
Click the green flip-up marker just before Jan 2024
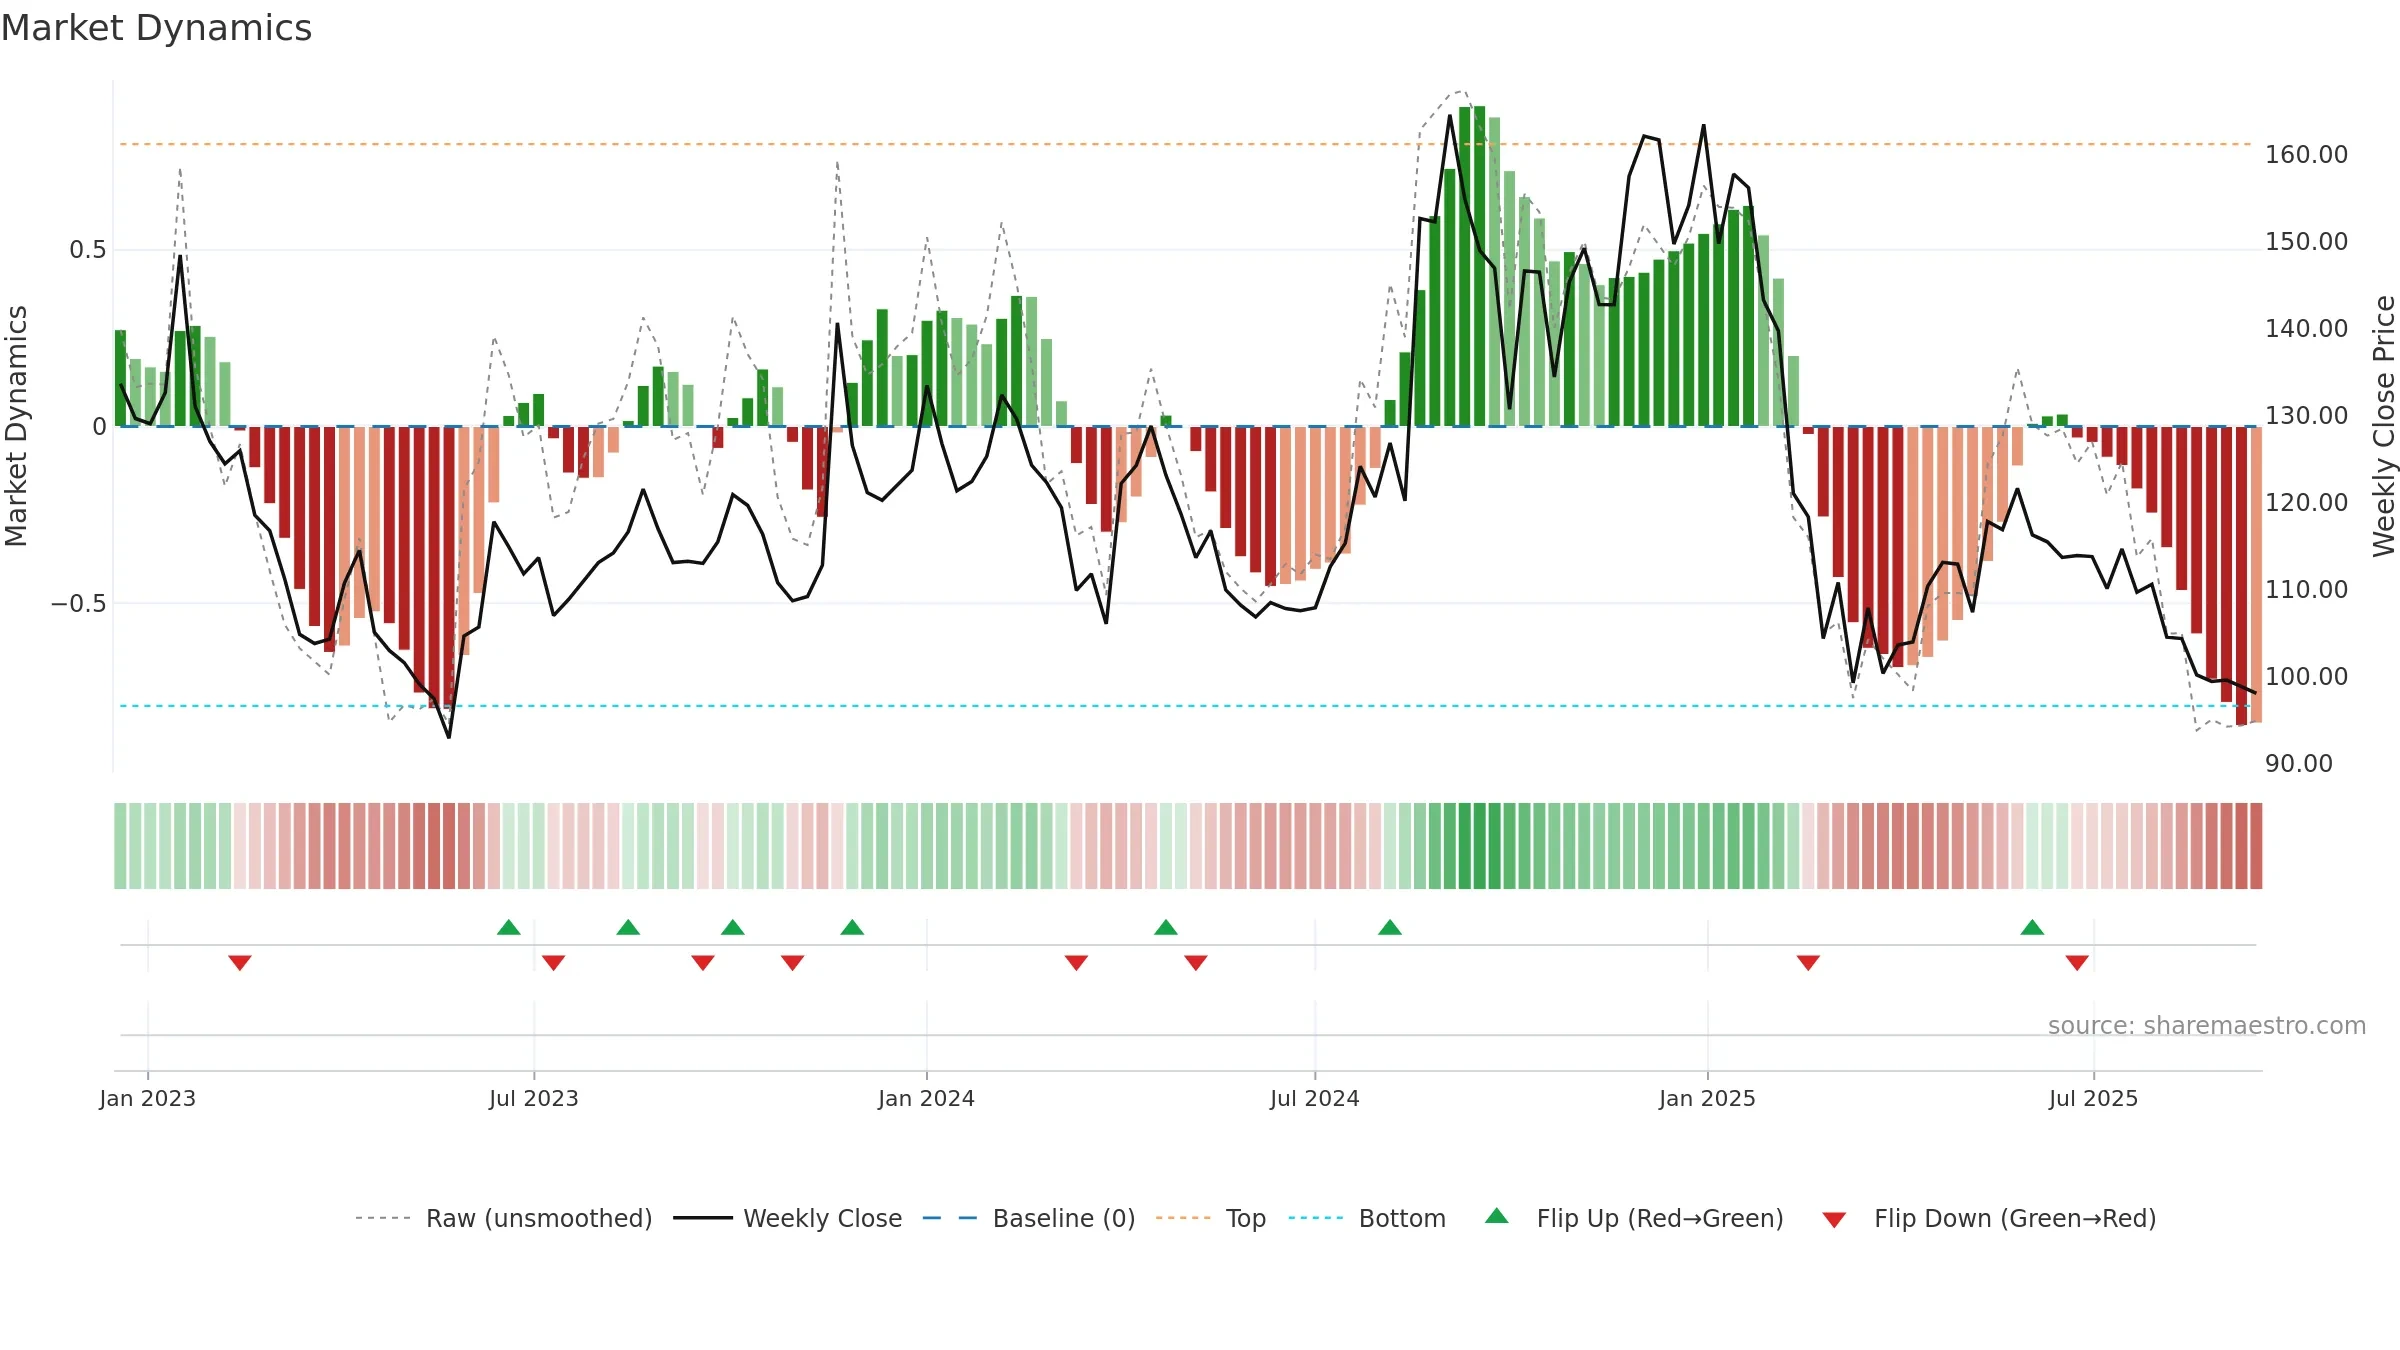click(x=852, y=927)
